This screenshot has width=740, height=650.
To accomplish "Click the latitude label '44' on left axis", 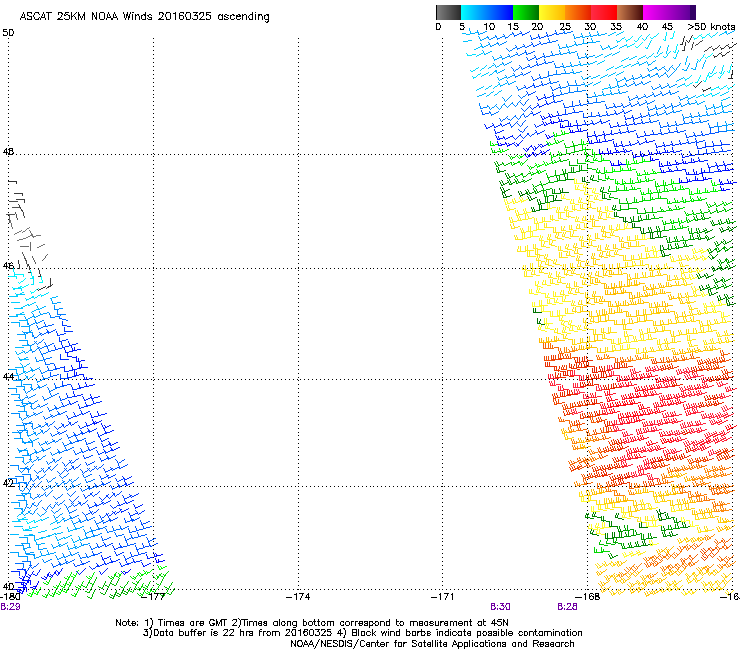I will pyautogui.click(x=8, y=377).
